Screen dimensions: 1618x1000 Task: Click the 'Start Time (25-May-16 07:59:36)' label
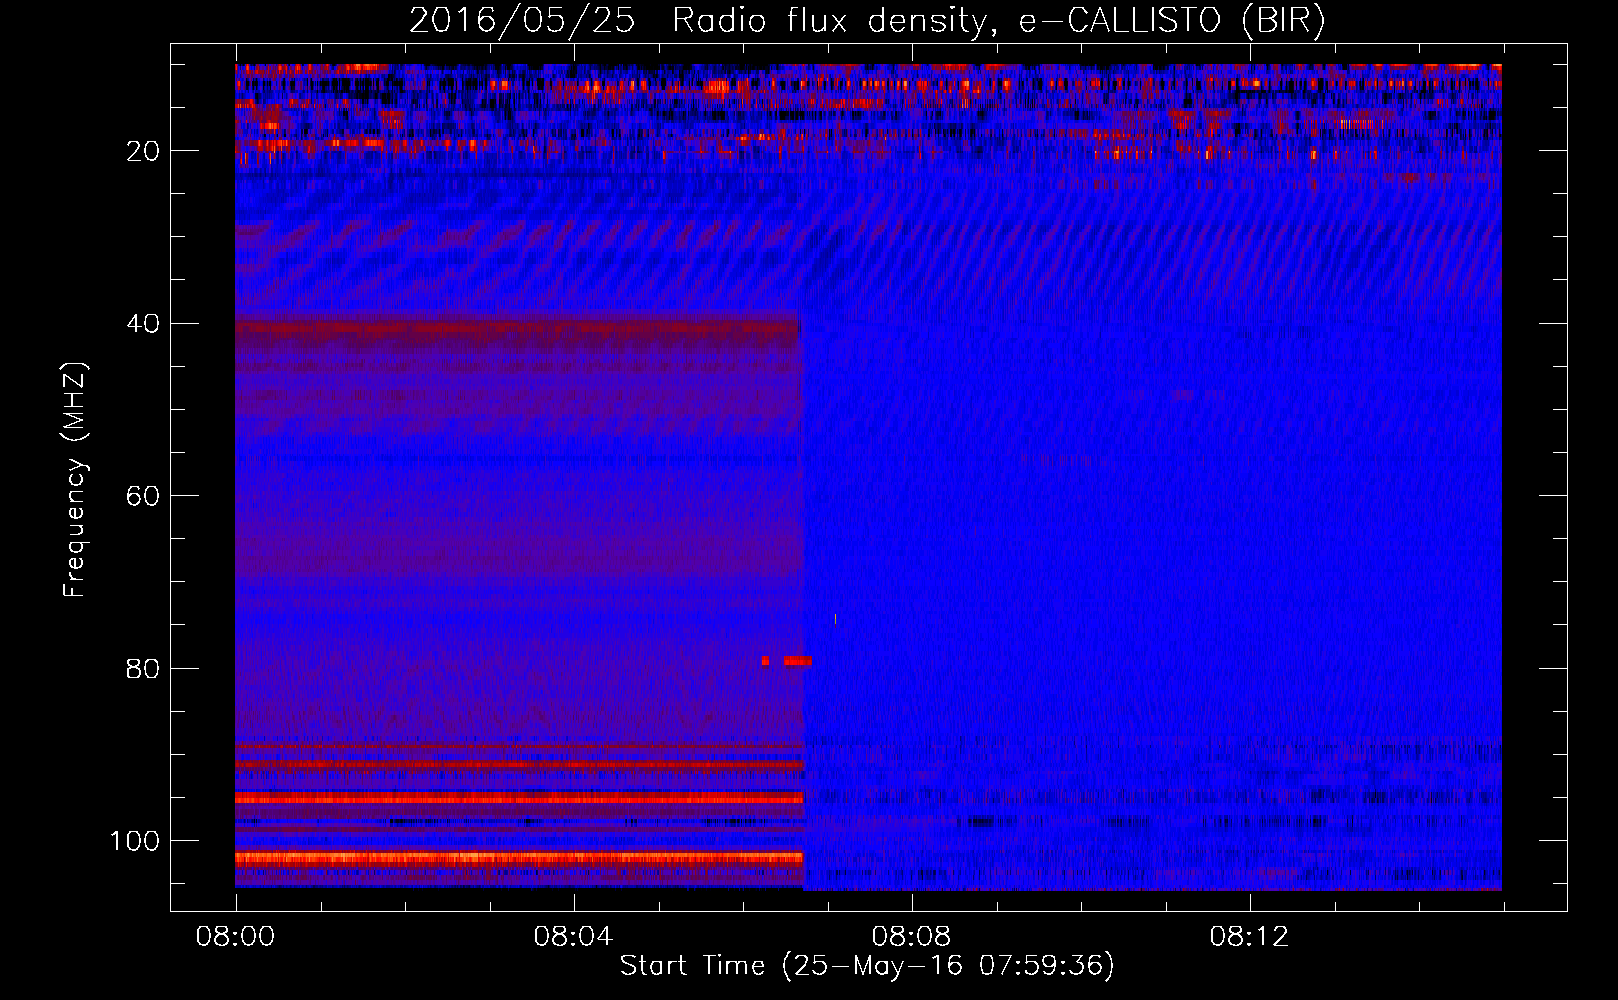867,966
